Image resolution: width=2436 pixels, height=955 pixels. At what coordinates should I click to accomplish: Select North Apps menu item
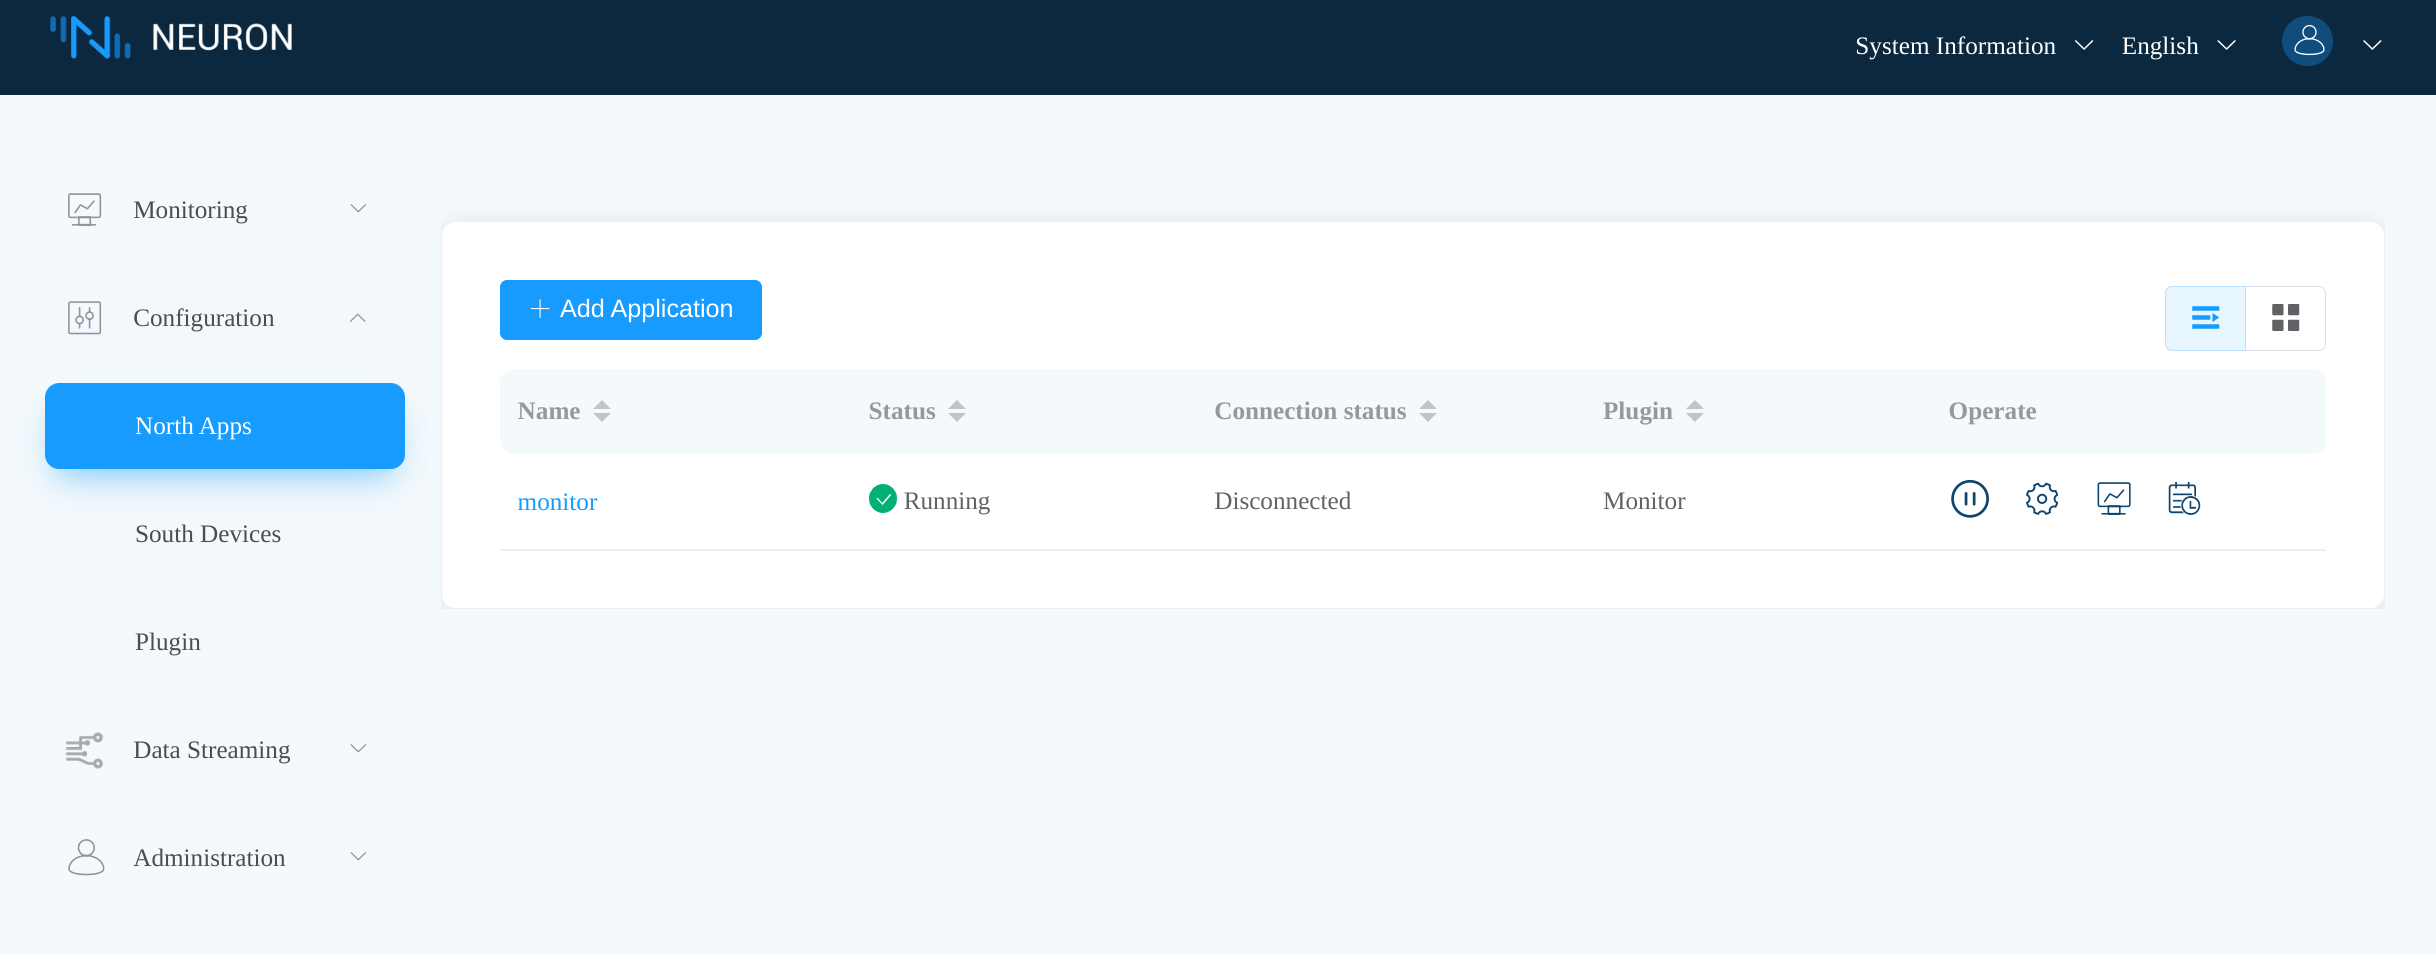[225, 426]
